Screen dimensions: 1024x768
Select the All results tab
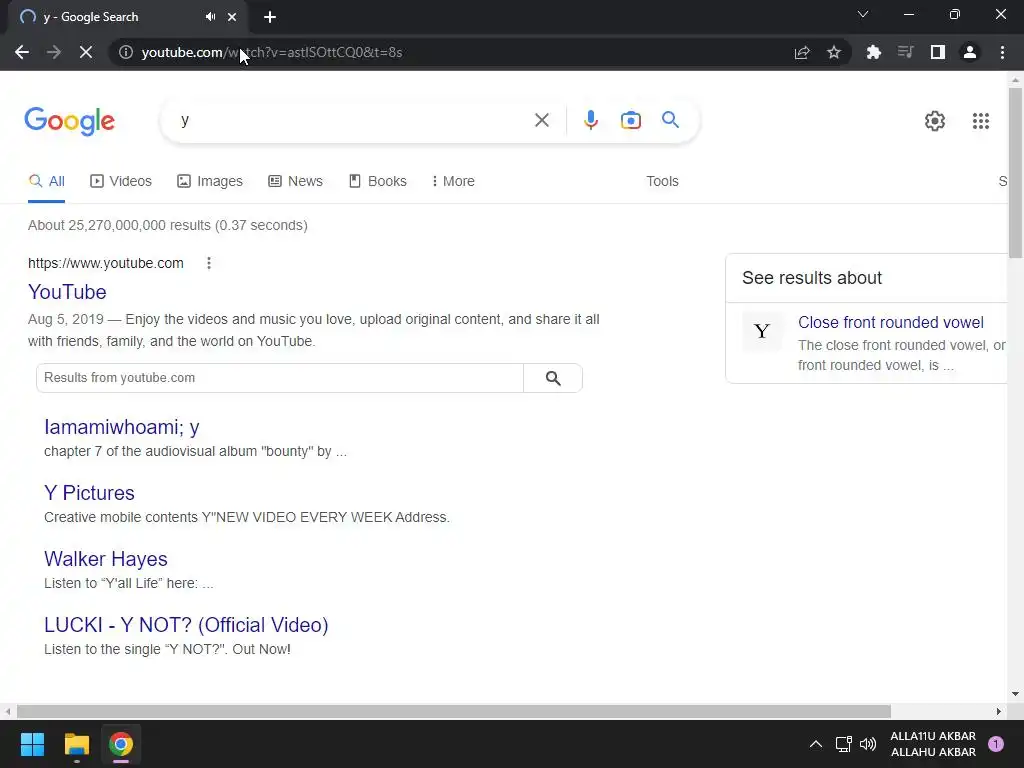click(x=46, y=181)
